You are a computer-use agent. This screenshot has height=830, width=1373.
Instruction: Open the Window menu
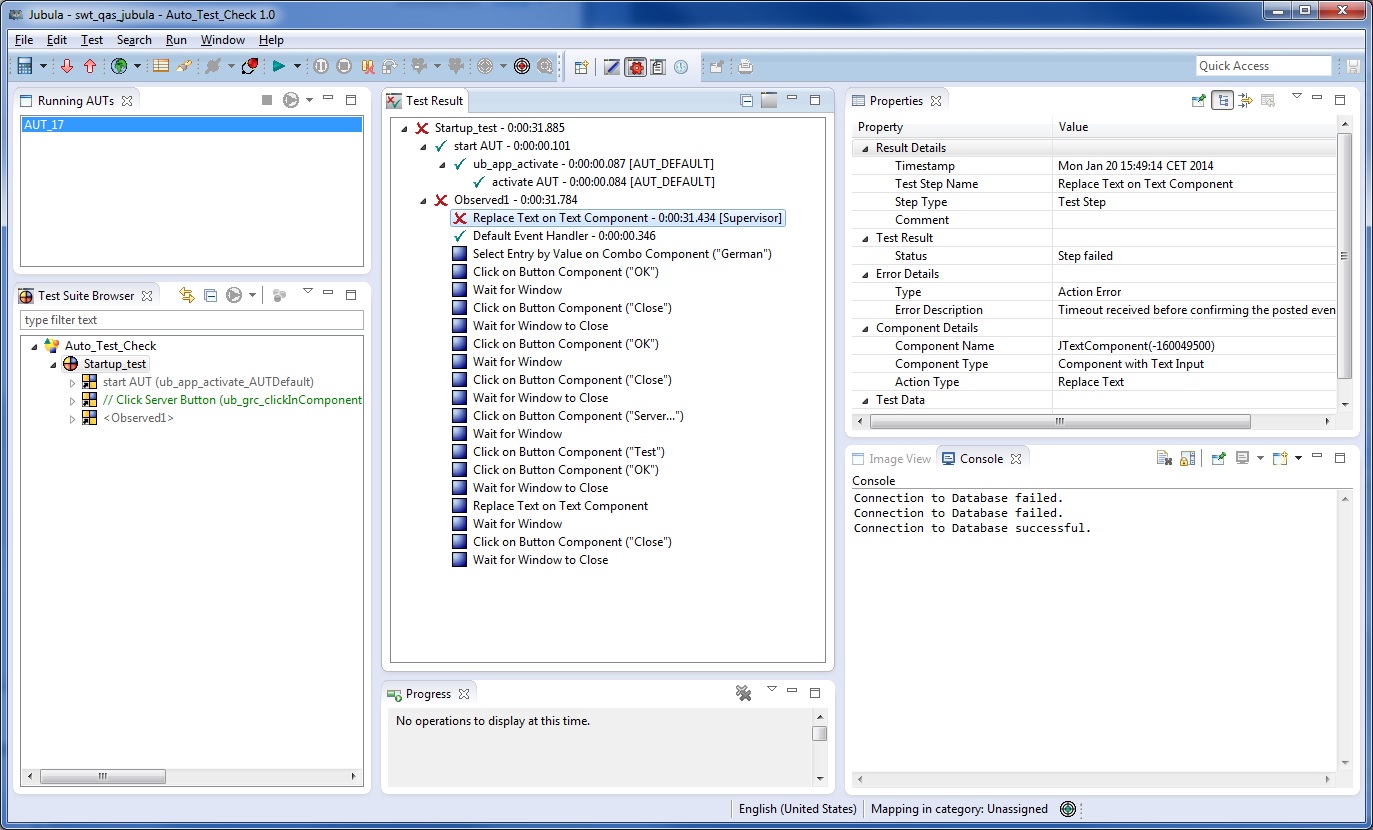click(223, 40)
